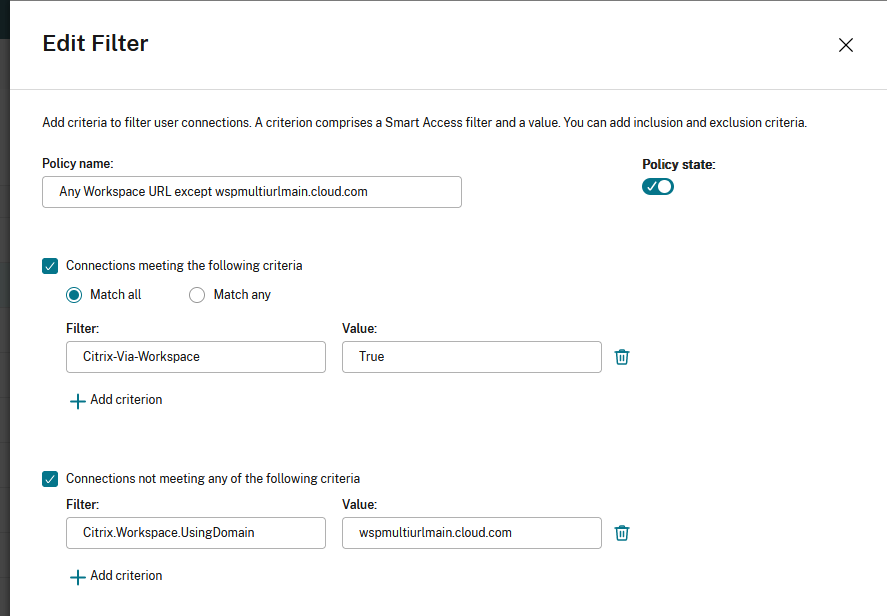The height and width of the screenshot is (616, 887).
Task: Uncheck Connections not meeting any criteria
Action: pyautogui.click(x=50, y=479)
